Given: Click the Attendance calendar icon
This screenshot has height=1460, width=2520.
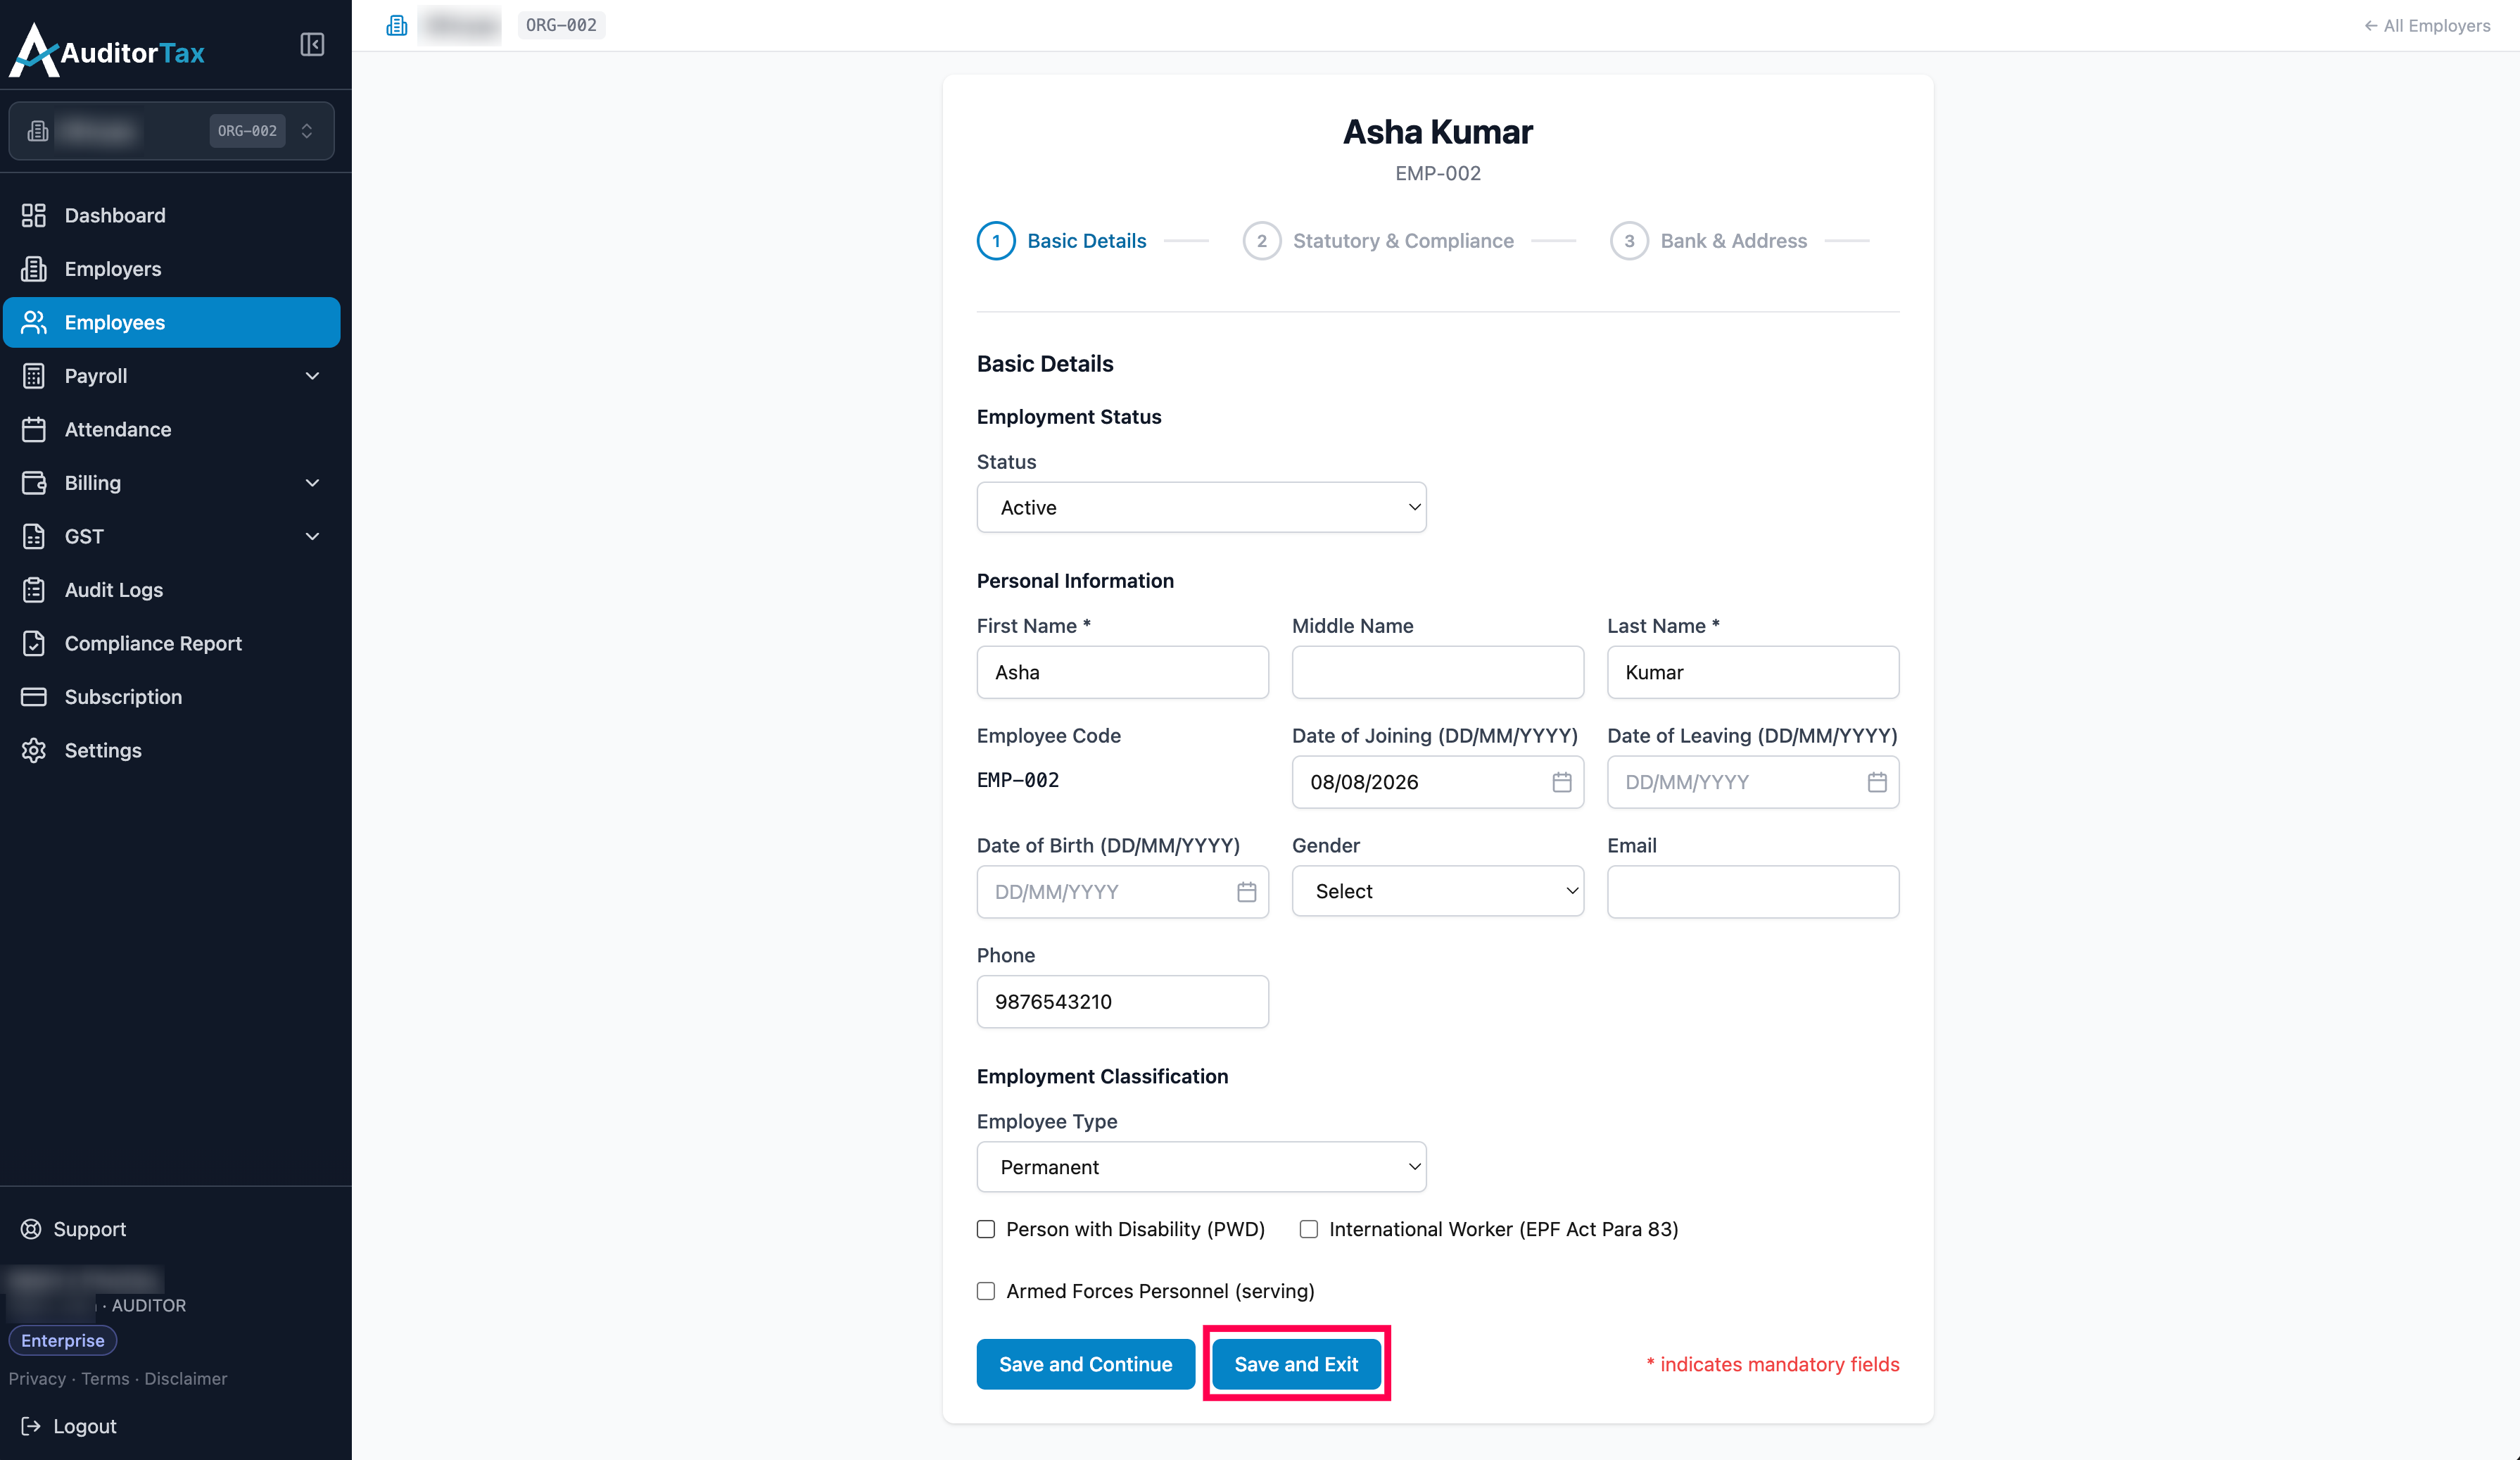Looking at the screenshot, I should click(34, 429).
